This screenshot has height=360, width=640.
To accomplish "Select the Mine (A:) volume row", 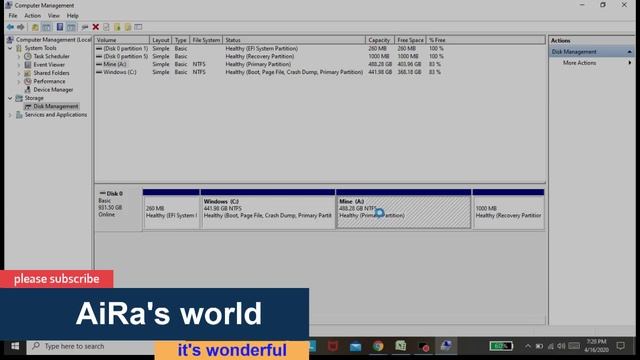I will 320,64.
